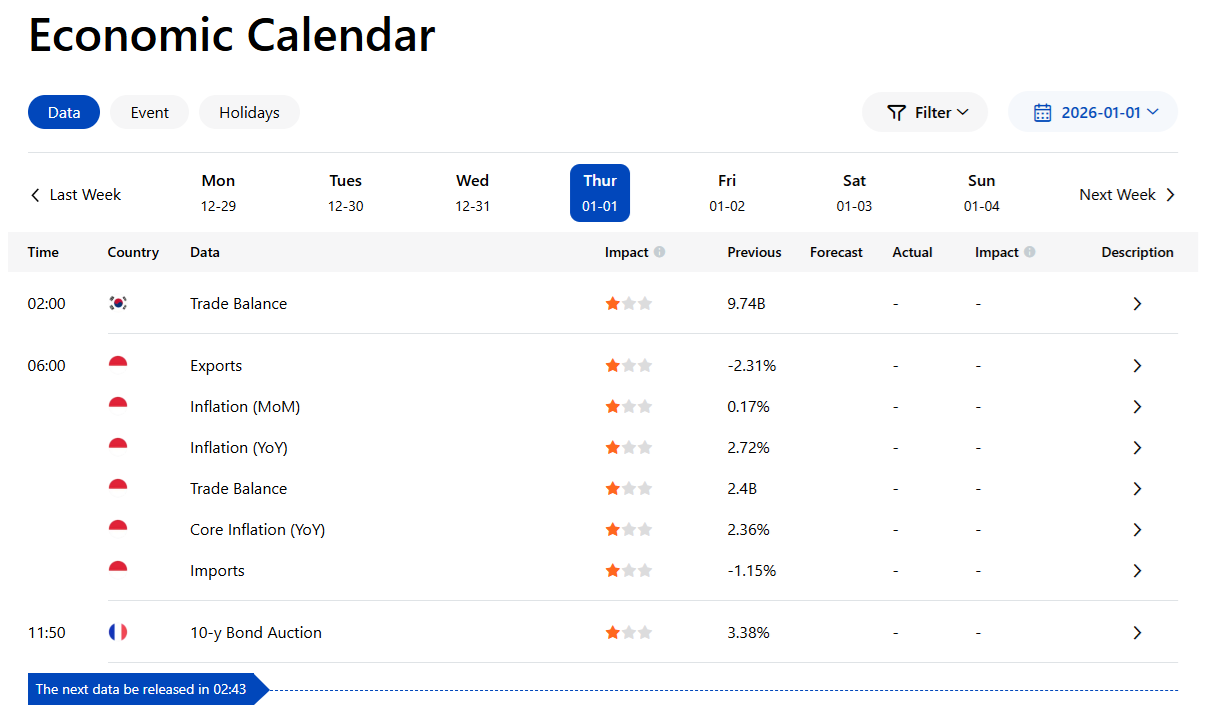Viewport: 1209px width, 719px height.
Task: Click the previous value 2.72%
Action: [x=748, y=447]
